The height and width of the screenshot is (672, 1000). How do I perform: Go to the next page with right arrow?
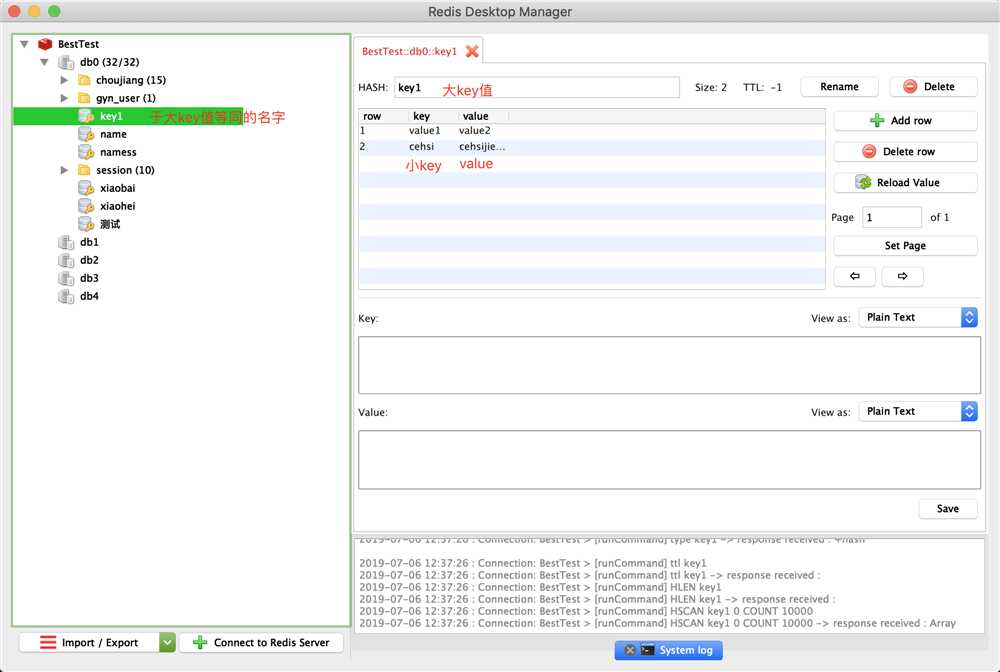tap(902, 276)
